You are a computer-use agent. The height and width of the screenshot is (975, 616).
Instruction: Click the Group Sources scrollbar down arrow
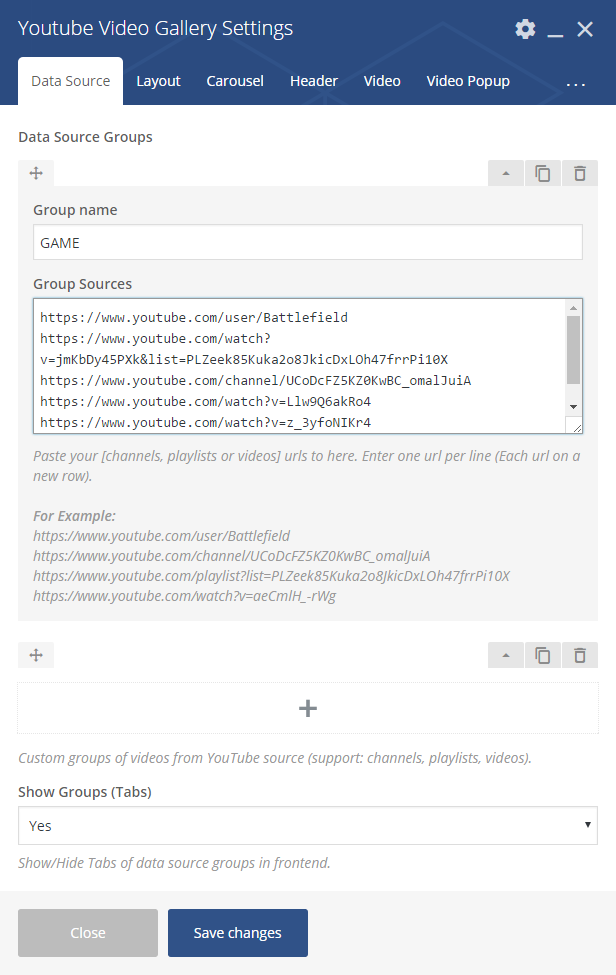pyautogui.click(x=573, y=407)
